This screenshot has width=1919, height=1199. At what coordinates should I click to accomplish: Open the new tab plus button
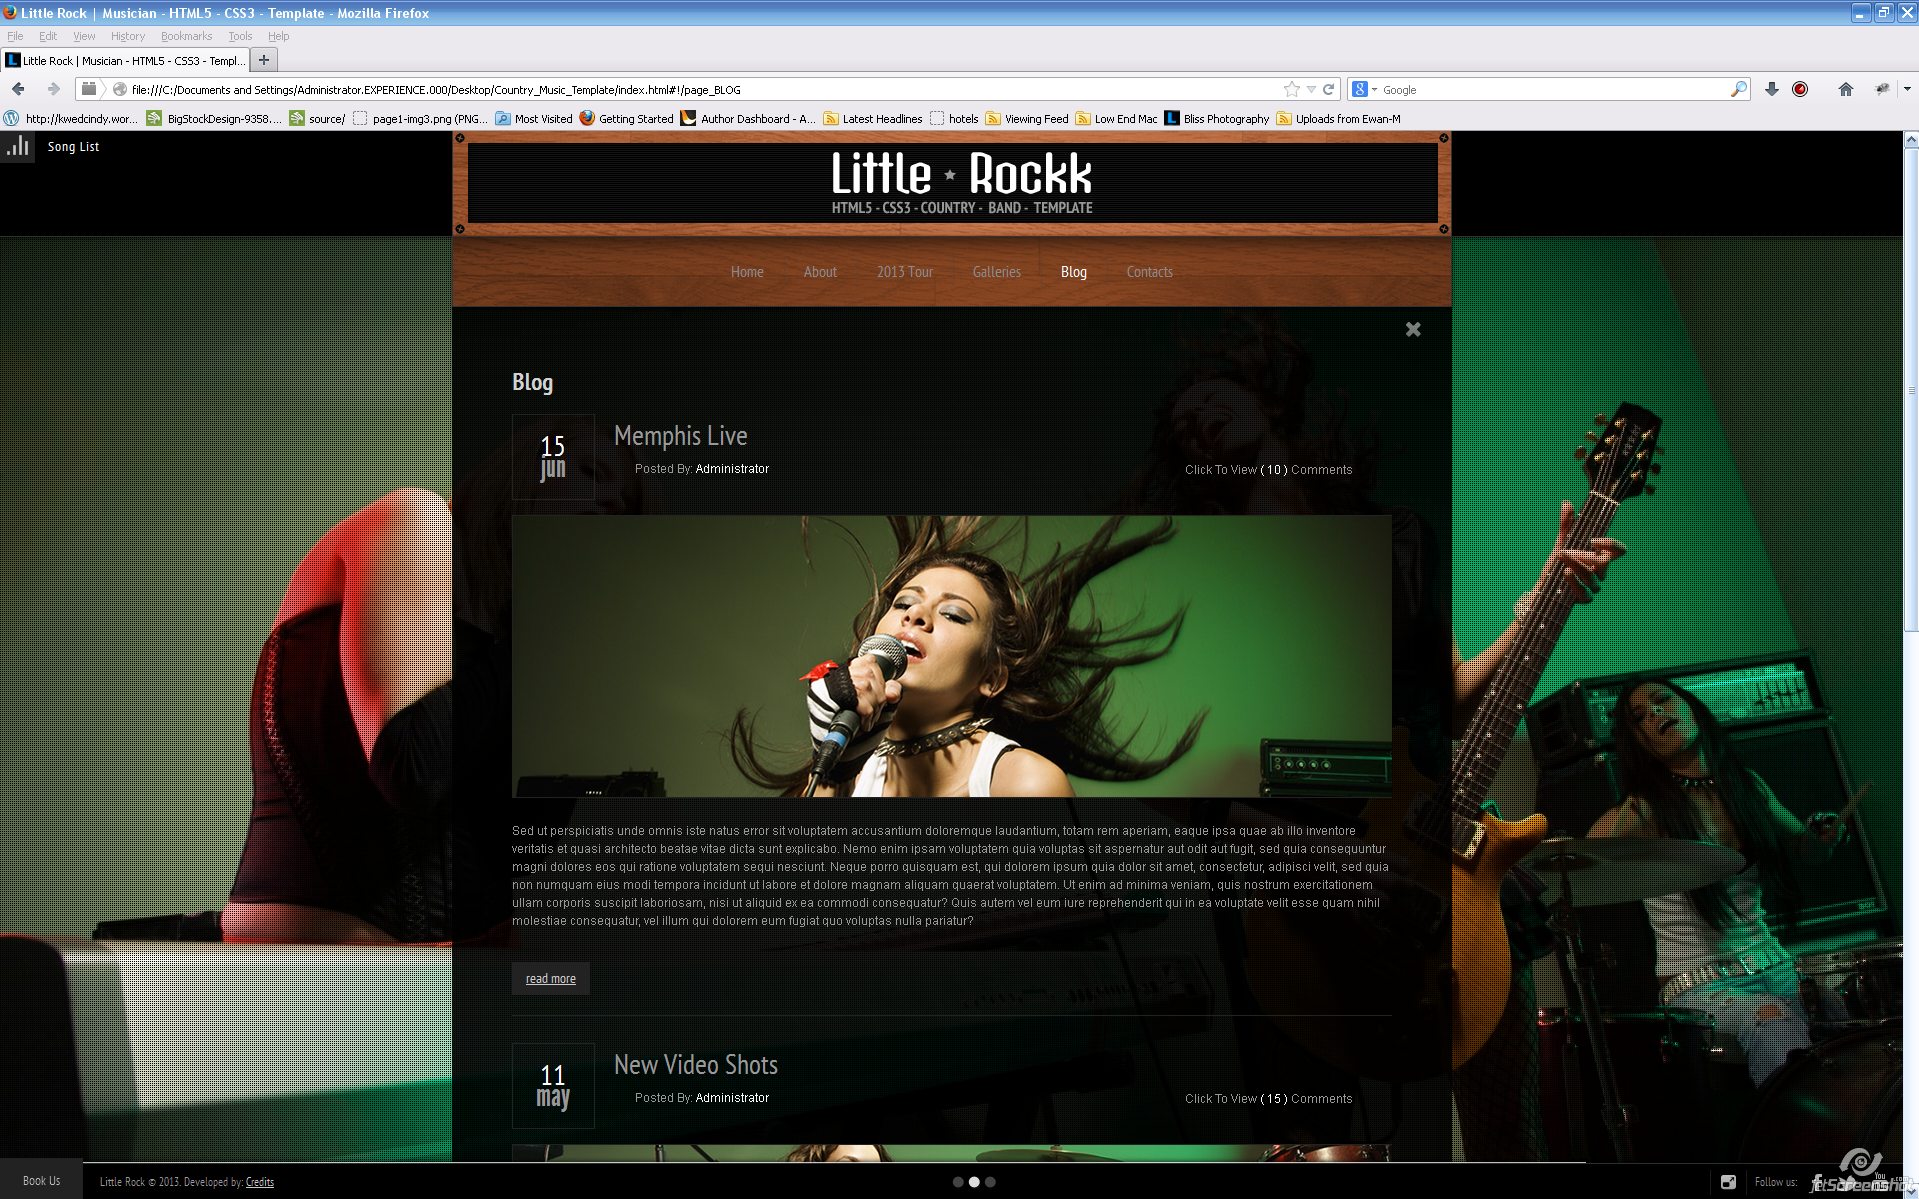point(264,60)
